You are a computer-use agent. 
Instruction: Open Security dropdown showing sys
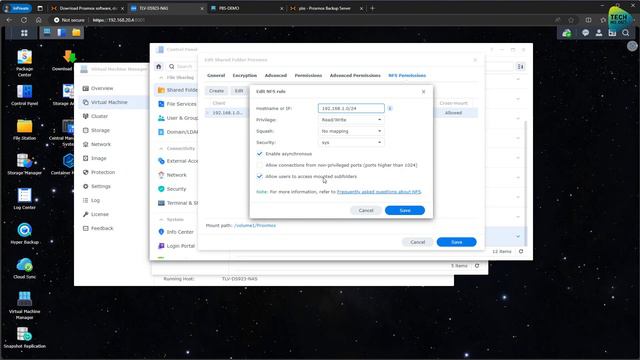tap(351, 142)
